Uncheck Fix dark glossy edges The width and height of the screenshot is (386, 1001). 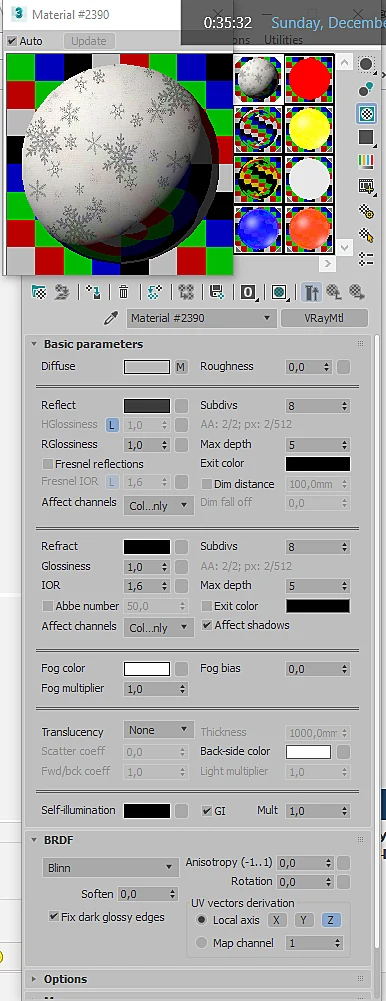click(54, 917)
